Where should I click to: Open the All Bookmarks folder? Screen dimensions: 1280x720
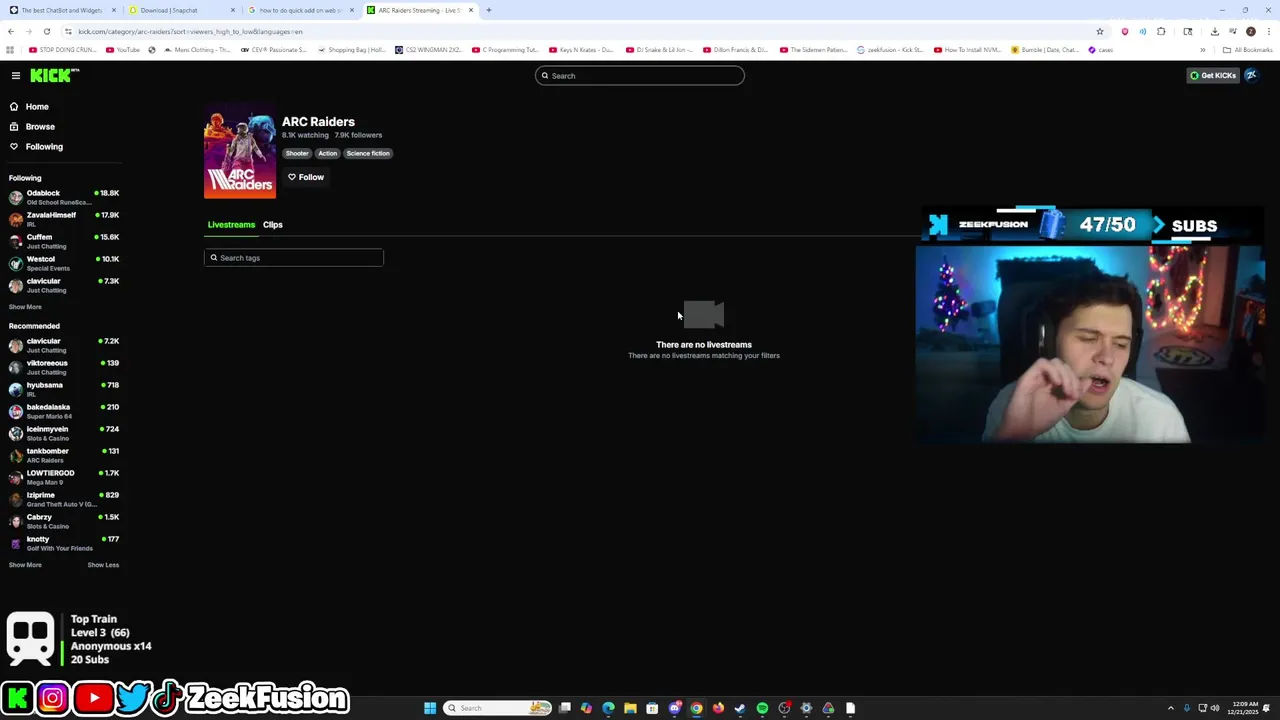click(1247, 49)
